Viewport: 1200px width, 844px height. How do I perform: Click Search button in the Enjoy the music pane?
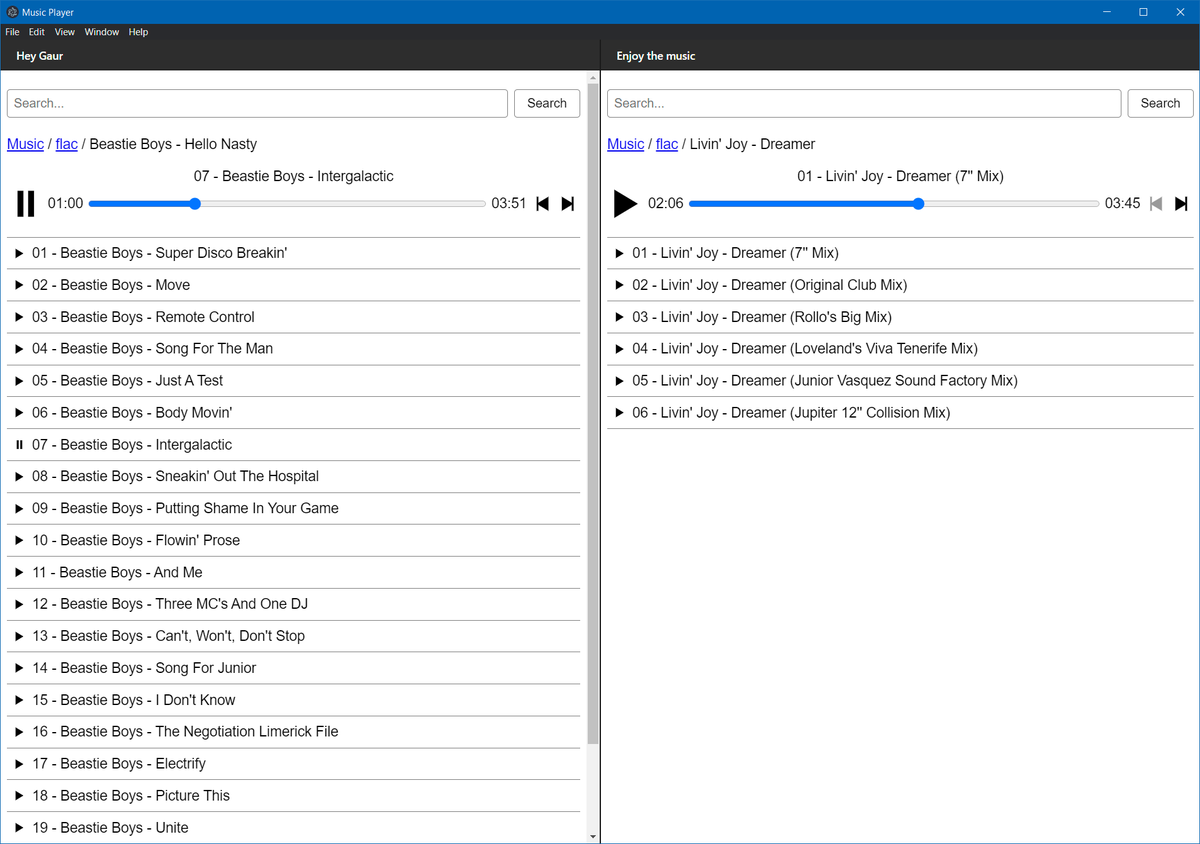[x=1160, y=103]
